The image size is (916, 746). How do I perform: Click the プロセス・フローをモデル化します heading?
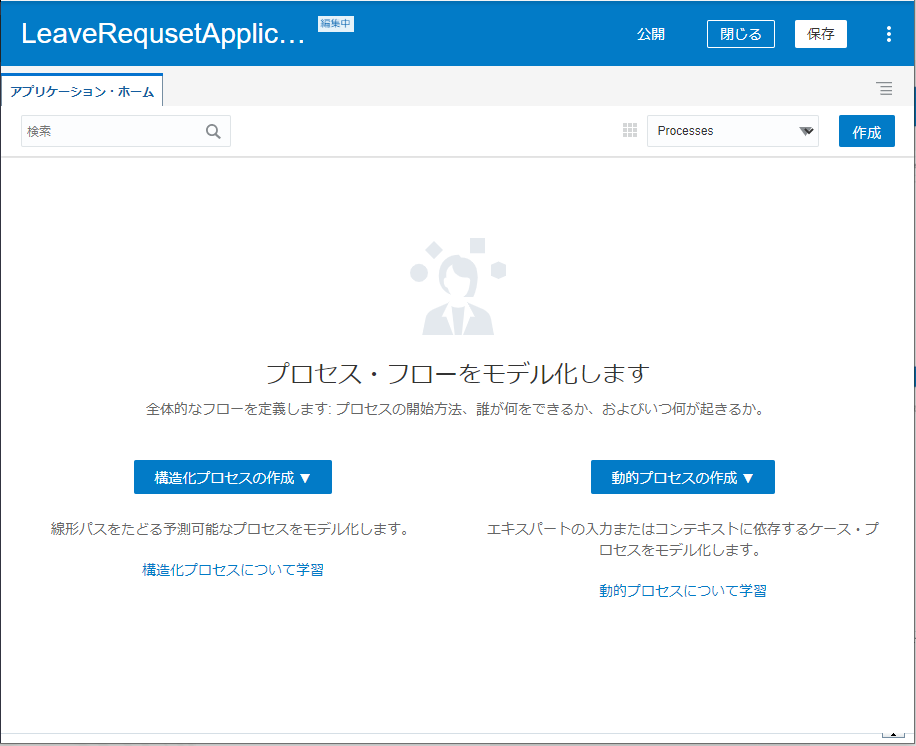coord(458,374)
